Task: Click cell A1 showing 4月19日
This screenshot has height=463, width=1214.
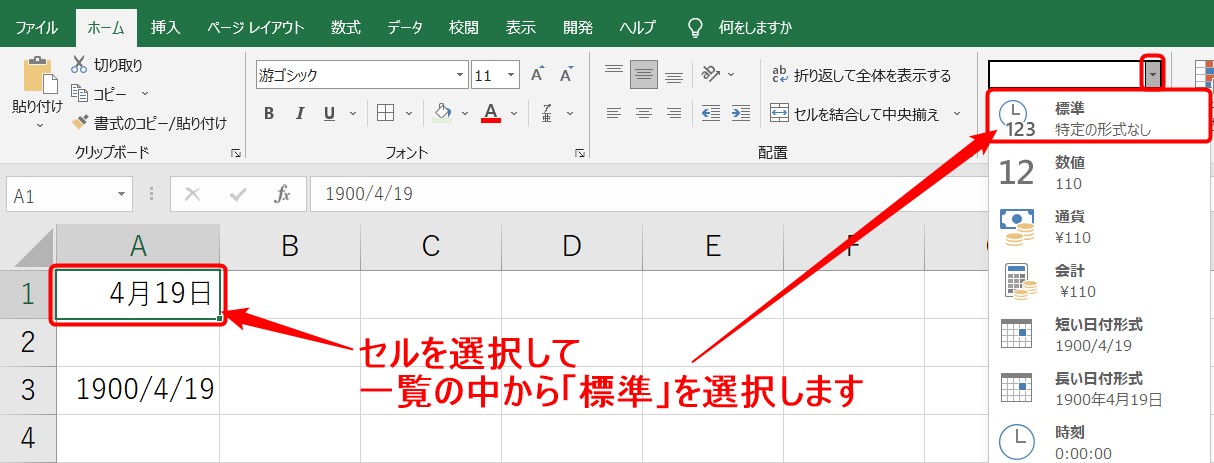Action: point(138,294)
